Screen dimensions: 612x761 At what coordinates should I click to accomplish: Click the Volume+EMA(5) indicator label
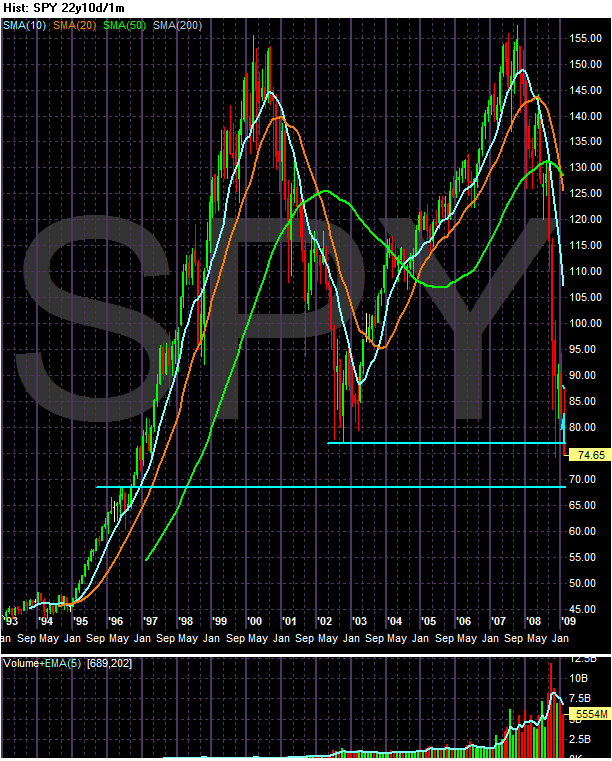tap(42, 663)
